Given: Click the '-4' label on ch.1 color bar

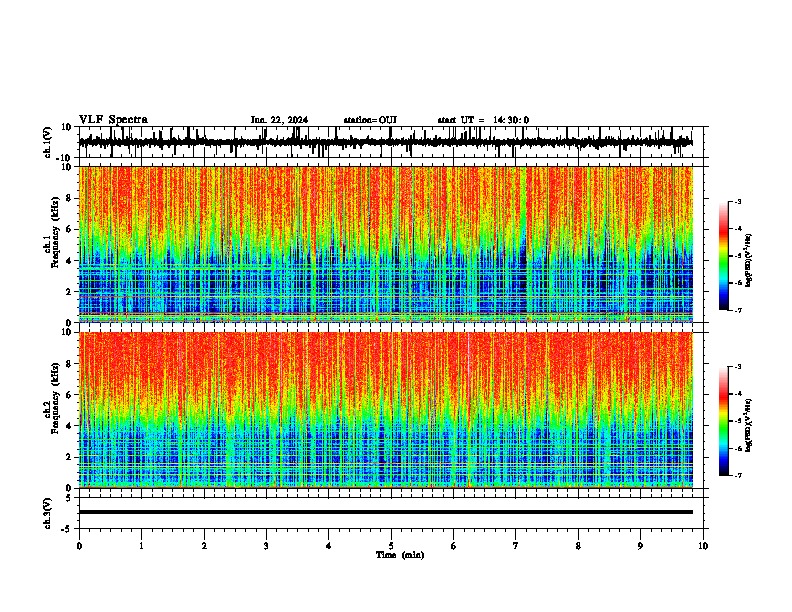Looking at the screenshot, I should pos(737,229).
